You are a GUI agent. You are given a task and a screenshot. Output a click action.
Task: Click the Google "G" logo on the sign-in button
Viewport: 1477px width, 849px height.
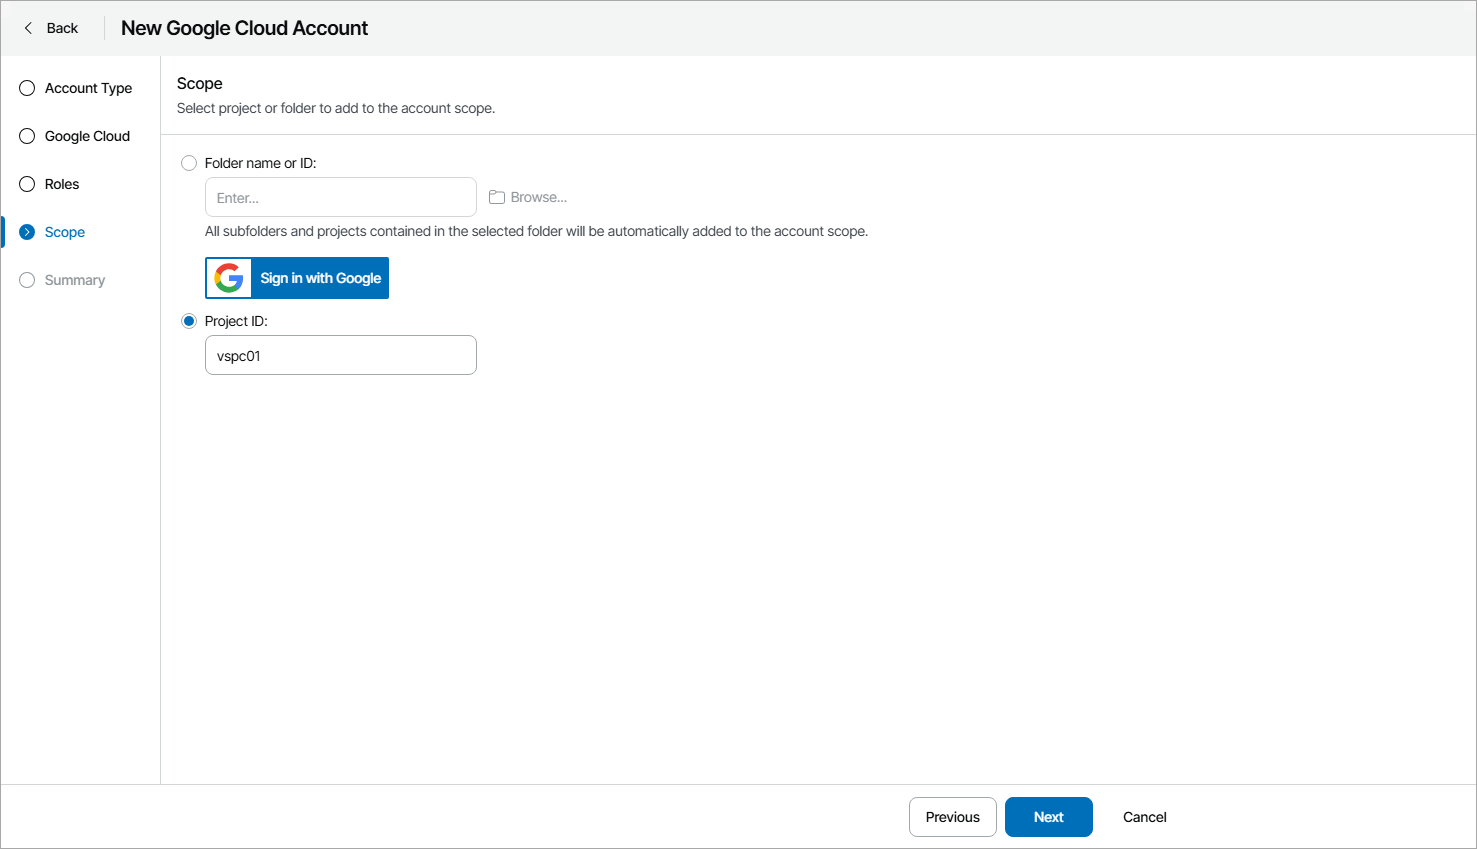click(228, 277)
